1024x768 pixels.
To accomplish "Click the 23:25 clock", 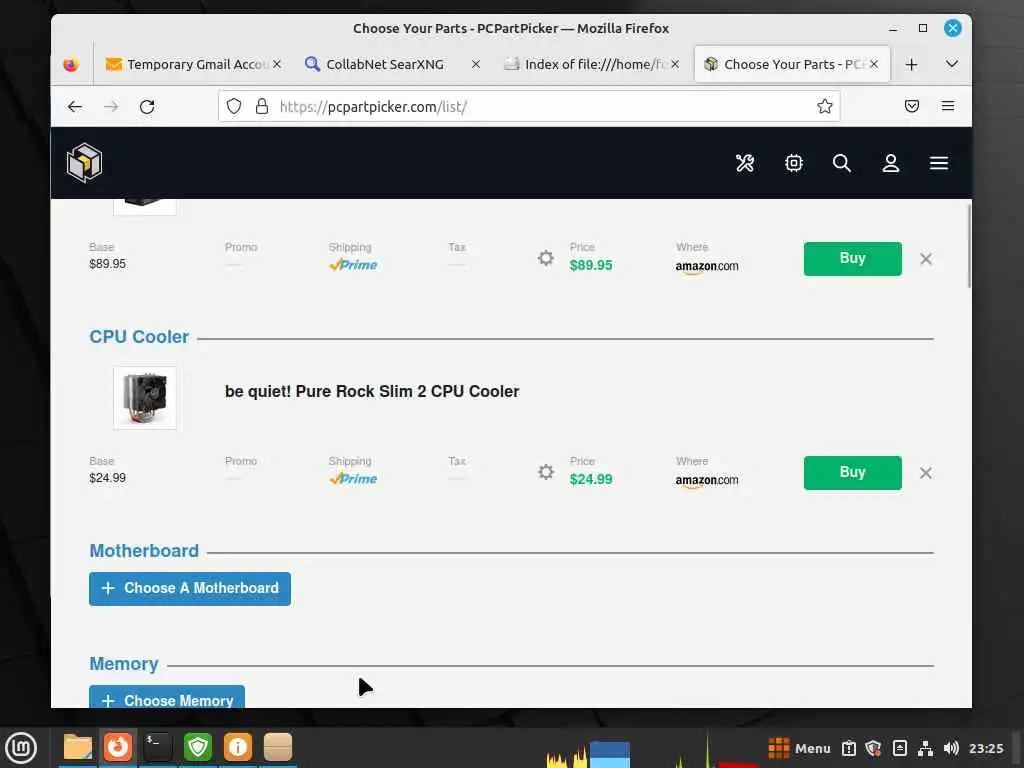I will coord(986,748).
